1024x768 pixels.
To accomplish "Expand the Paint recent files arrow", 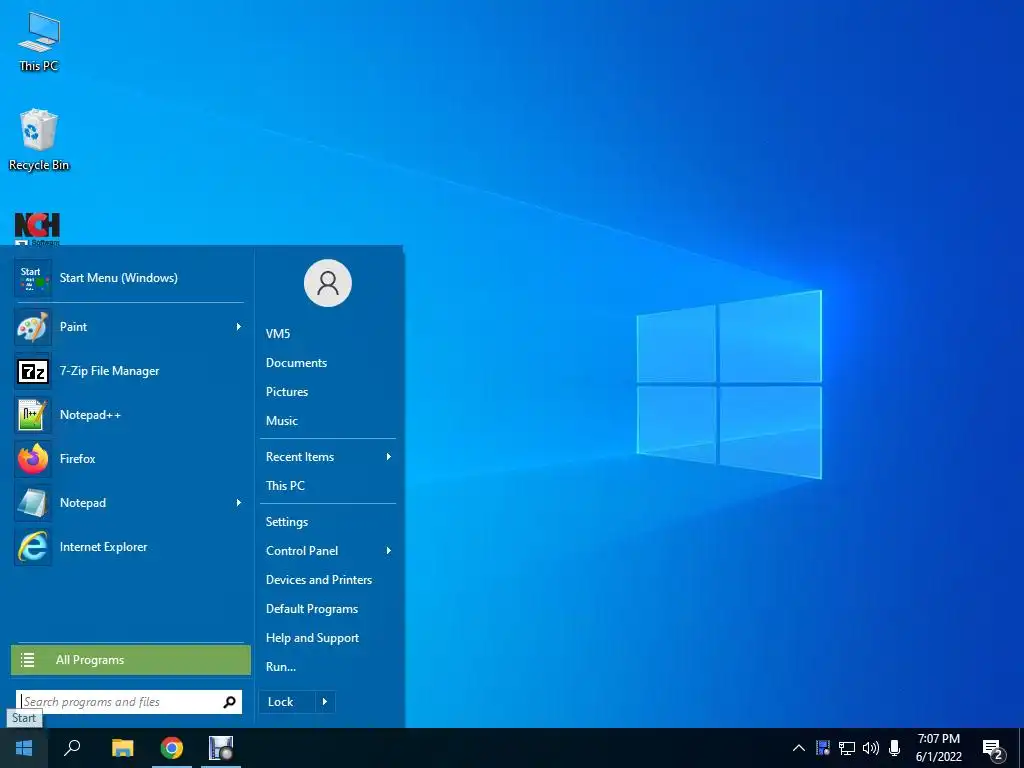I will (x=238, y=327).
